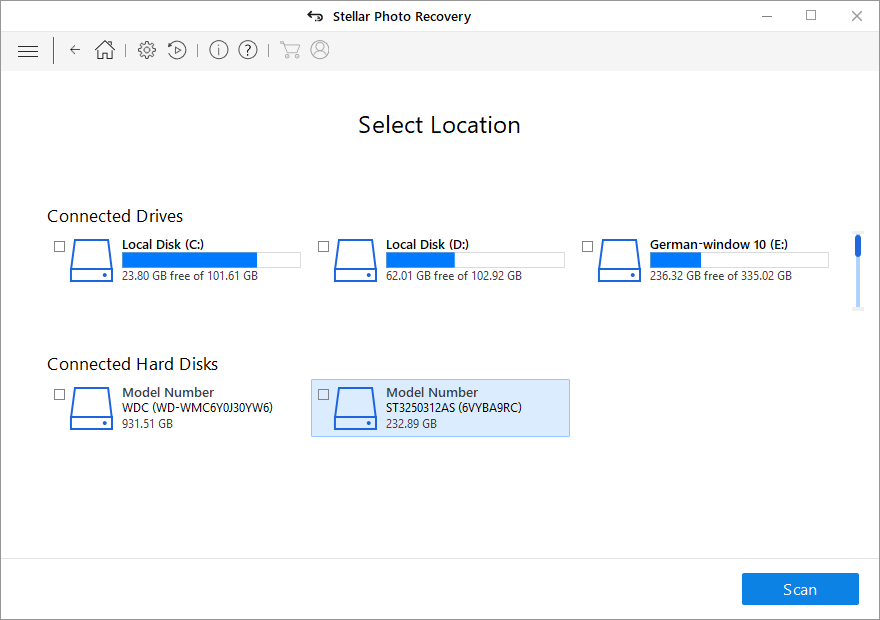Click the Connected Drives vertical scrollbar
The image size is (880, 620).
coord(858,272)
